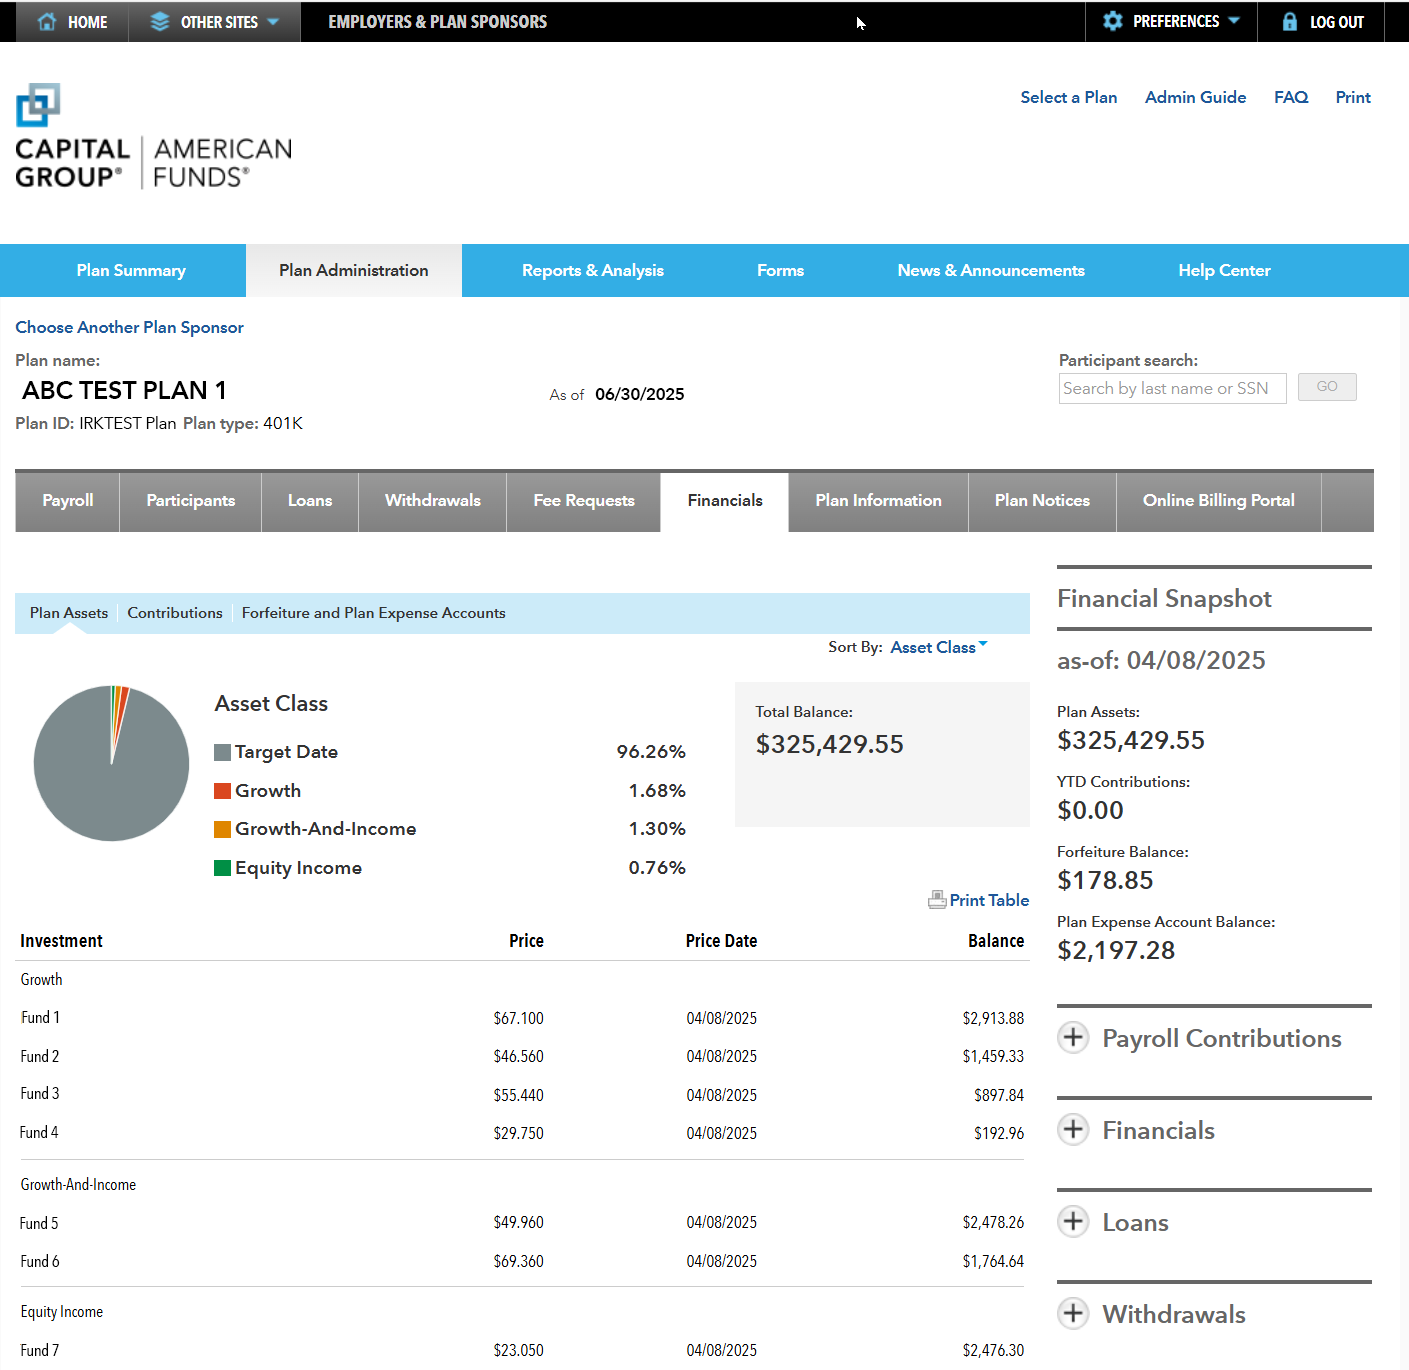Click the Choose Another Plan Sponsor link
1409x1370 pixels.
(129, 327)
